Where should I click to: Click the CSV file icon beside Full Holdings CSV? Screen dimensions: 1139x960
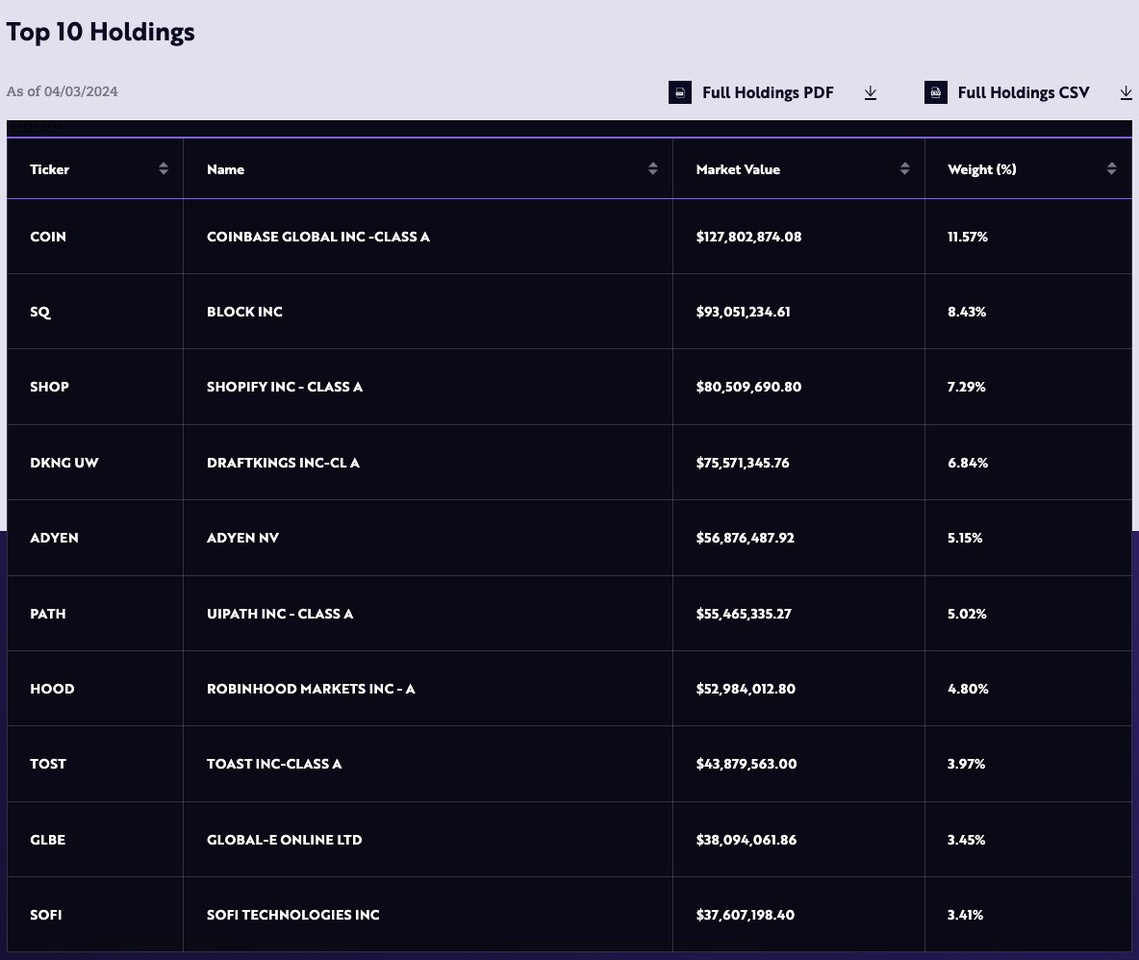[936, 92]
